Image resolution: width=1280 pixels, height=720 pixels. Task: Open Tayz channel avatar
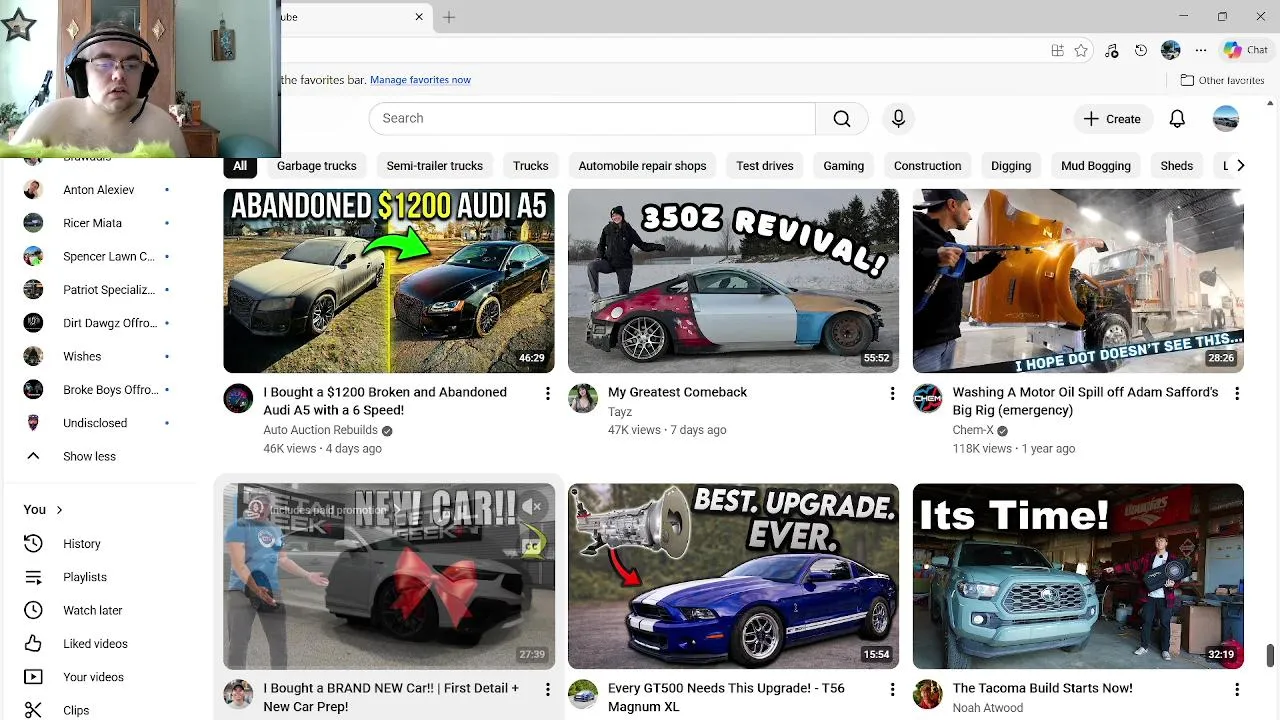click(583, 398)
